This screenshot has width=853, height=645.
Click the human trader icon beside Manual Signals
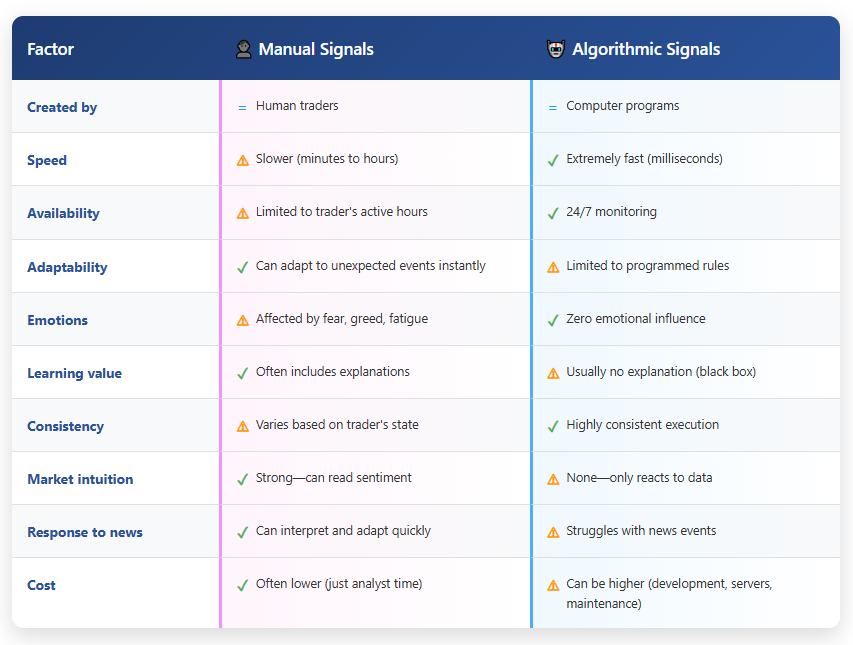[243, 49]
